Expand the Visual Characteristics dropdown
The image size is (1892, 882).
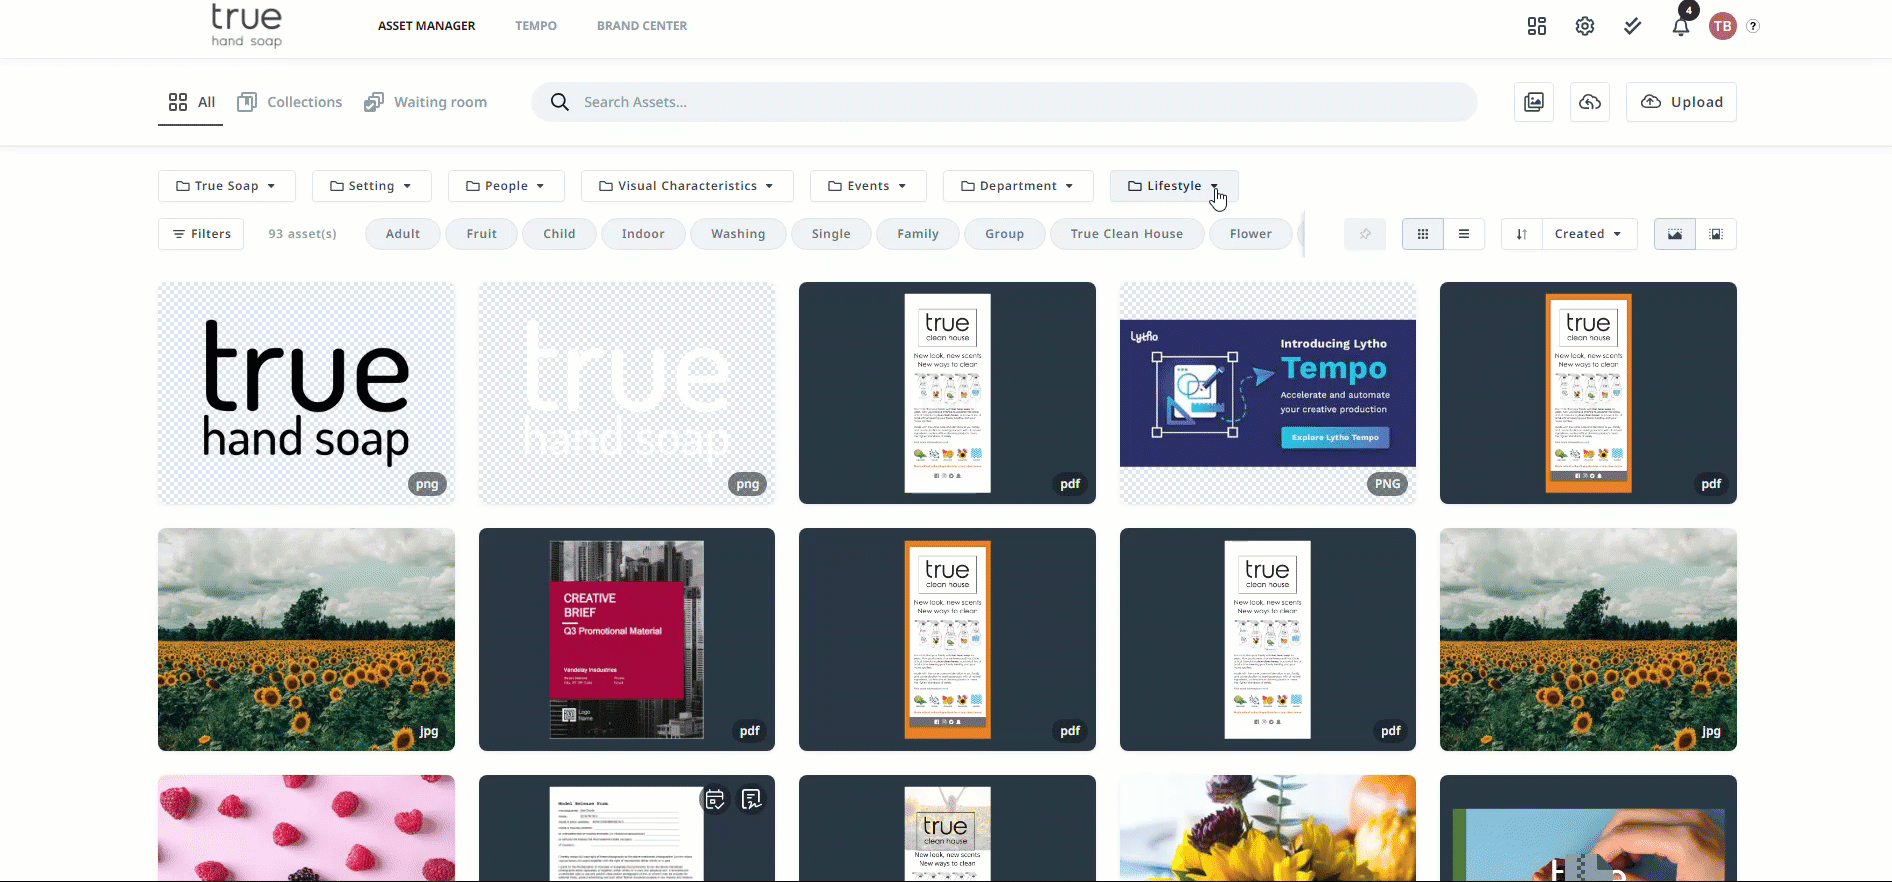(x=687, y=186)
